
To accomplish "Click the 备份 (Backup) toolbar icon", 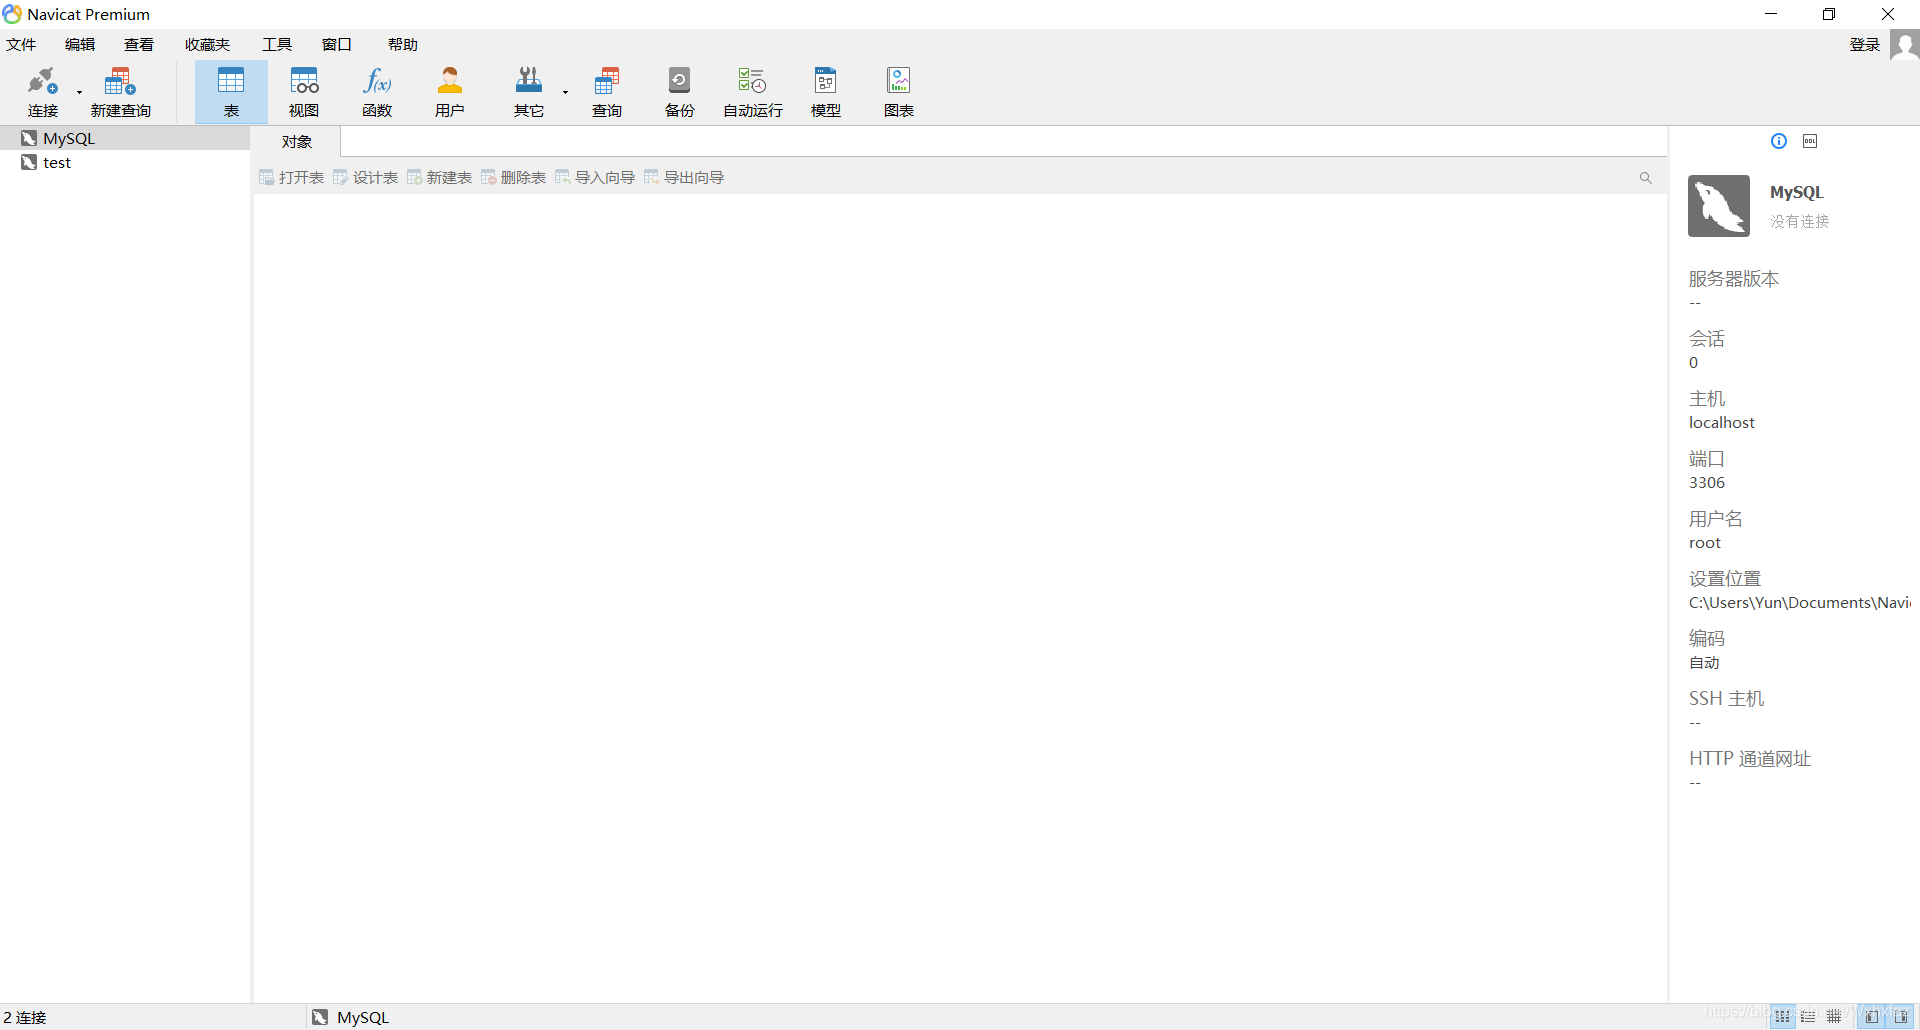I will (680, 92).
